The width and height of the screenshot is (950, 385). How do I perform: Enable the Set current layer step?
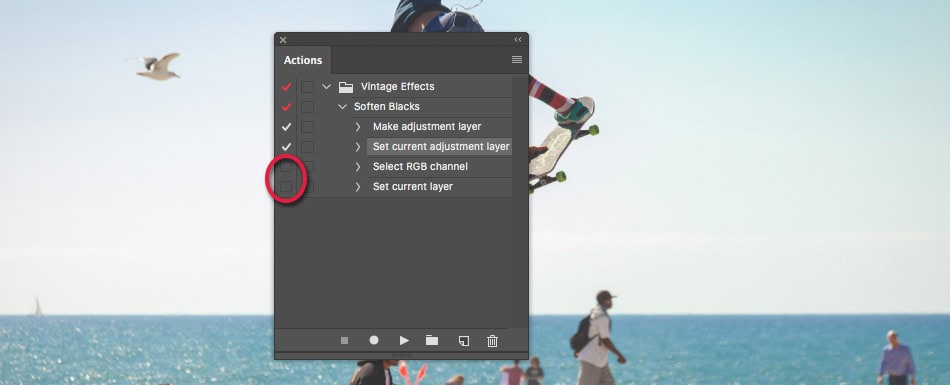(287, 187)
